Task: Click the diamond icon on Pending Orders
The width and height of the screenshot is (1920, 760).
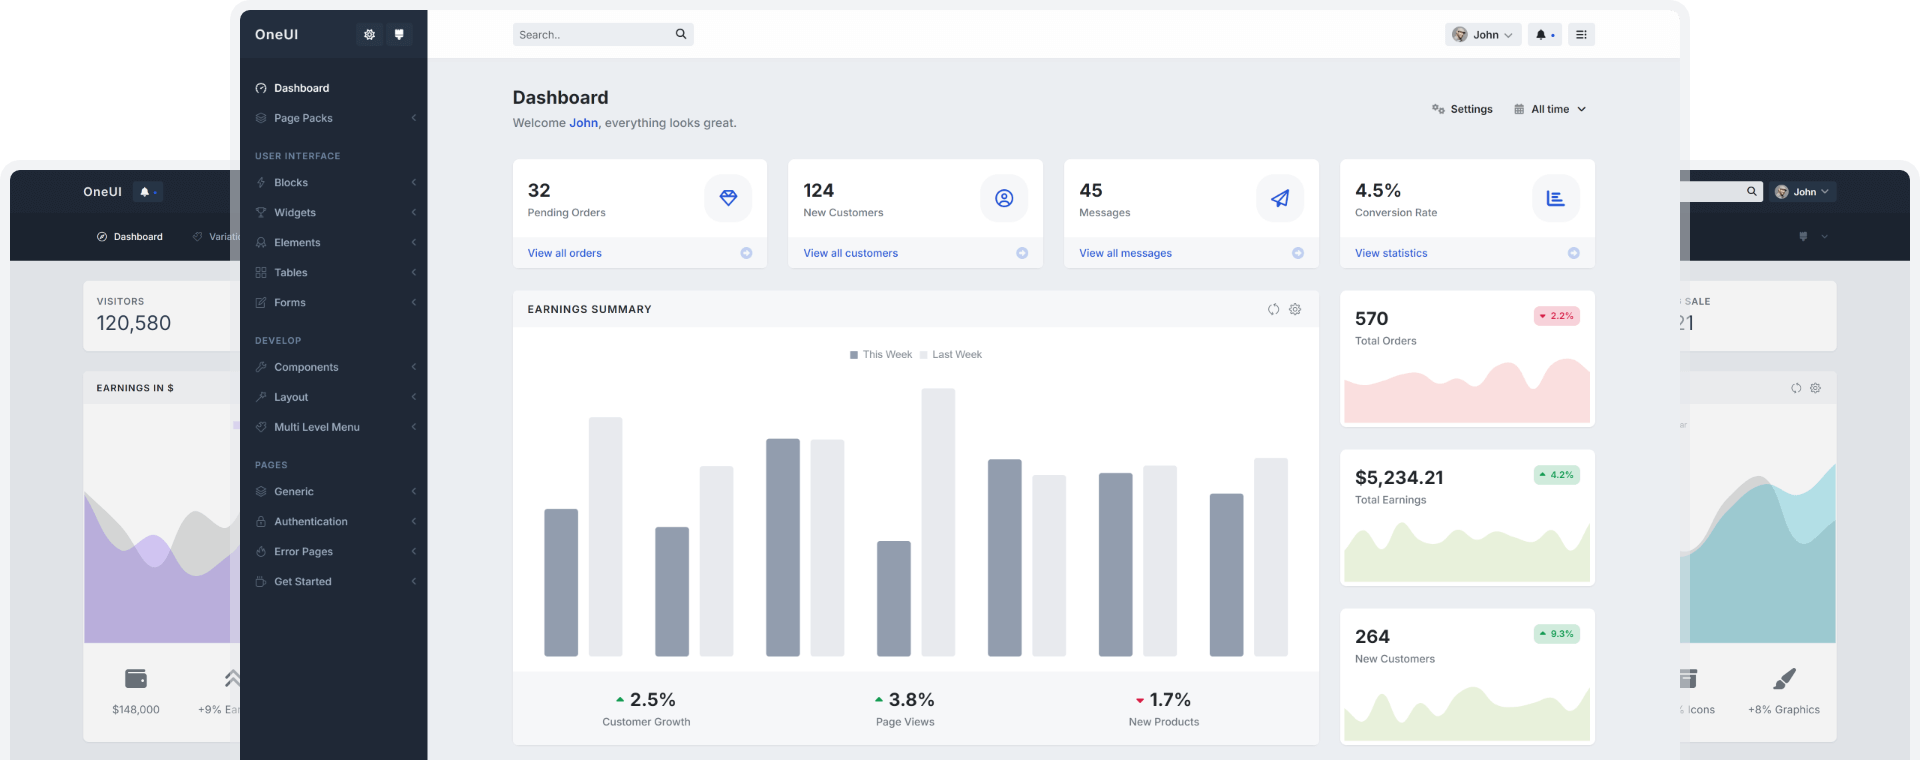Action: pyautogui.click(x=728, y=198)
